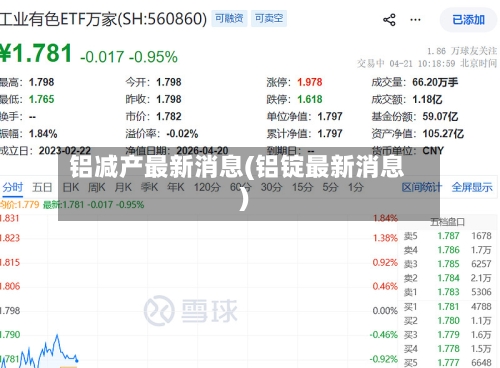Image resolution: width=500 pixels, height=368 pixels.
Task: Select the 买3 order row at 1.779
Action: tap(447, 335)
